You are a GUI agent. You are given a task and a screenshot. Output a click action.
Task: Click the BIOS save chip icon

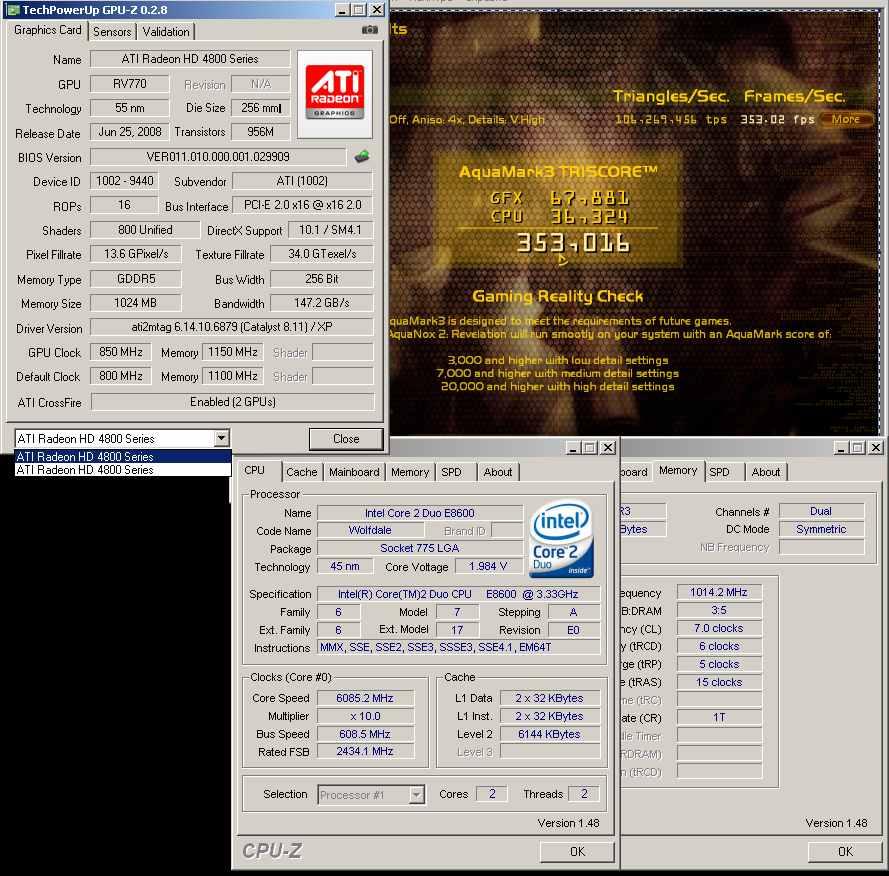click(362, 157)
